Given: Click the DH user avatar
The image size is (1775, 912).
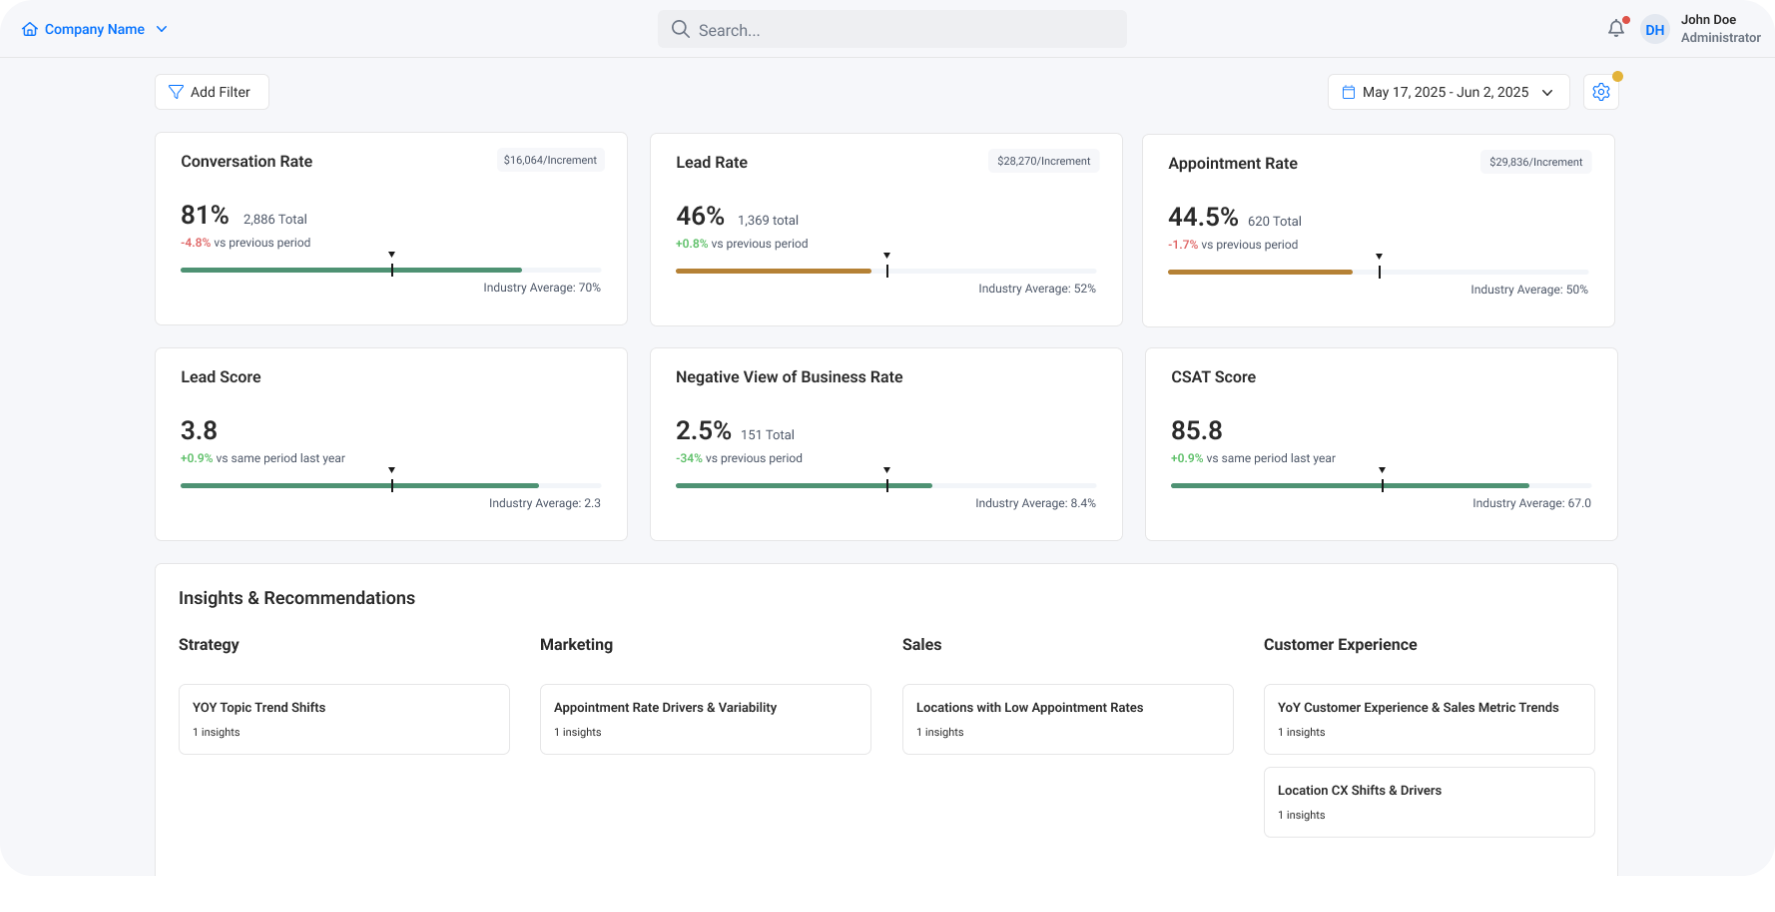Looking at the screenshot, I should coord(1655,30).
